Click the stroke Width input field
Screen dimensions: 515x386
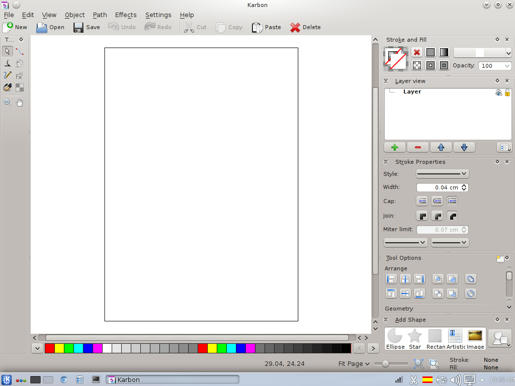click(442, 187)
